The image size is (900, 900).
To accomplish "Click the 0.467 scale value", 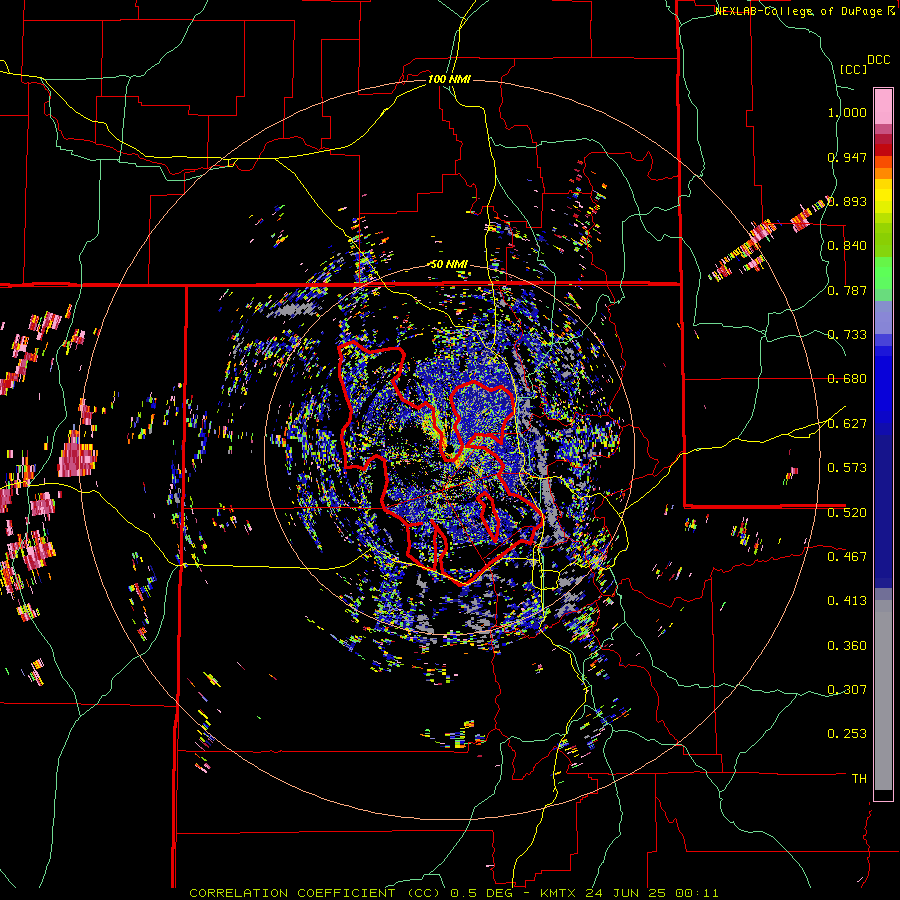I will pyautogui.click(x=847, y=556).
